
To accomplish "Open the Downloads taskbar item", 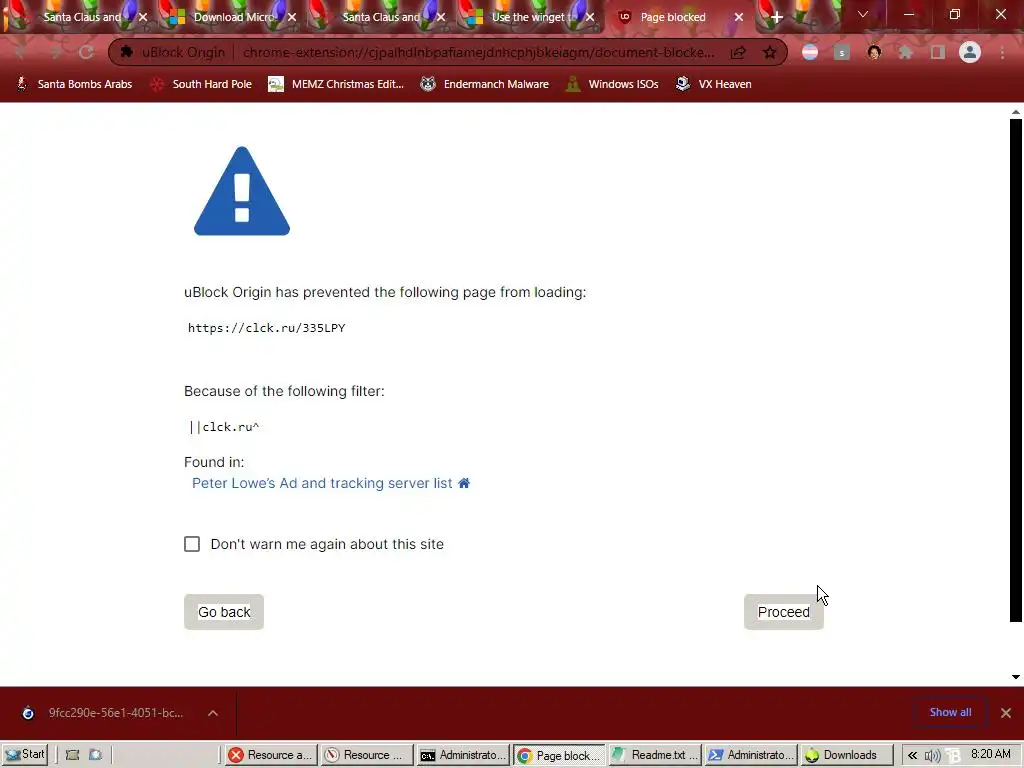I will pos(846,755).
